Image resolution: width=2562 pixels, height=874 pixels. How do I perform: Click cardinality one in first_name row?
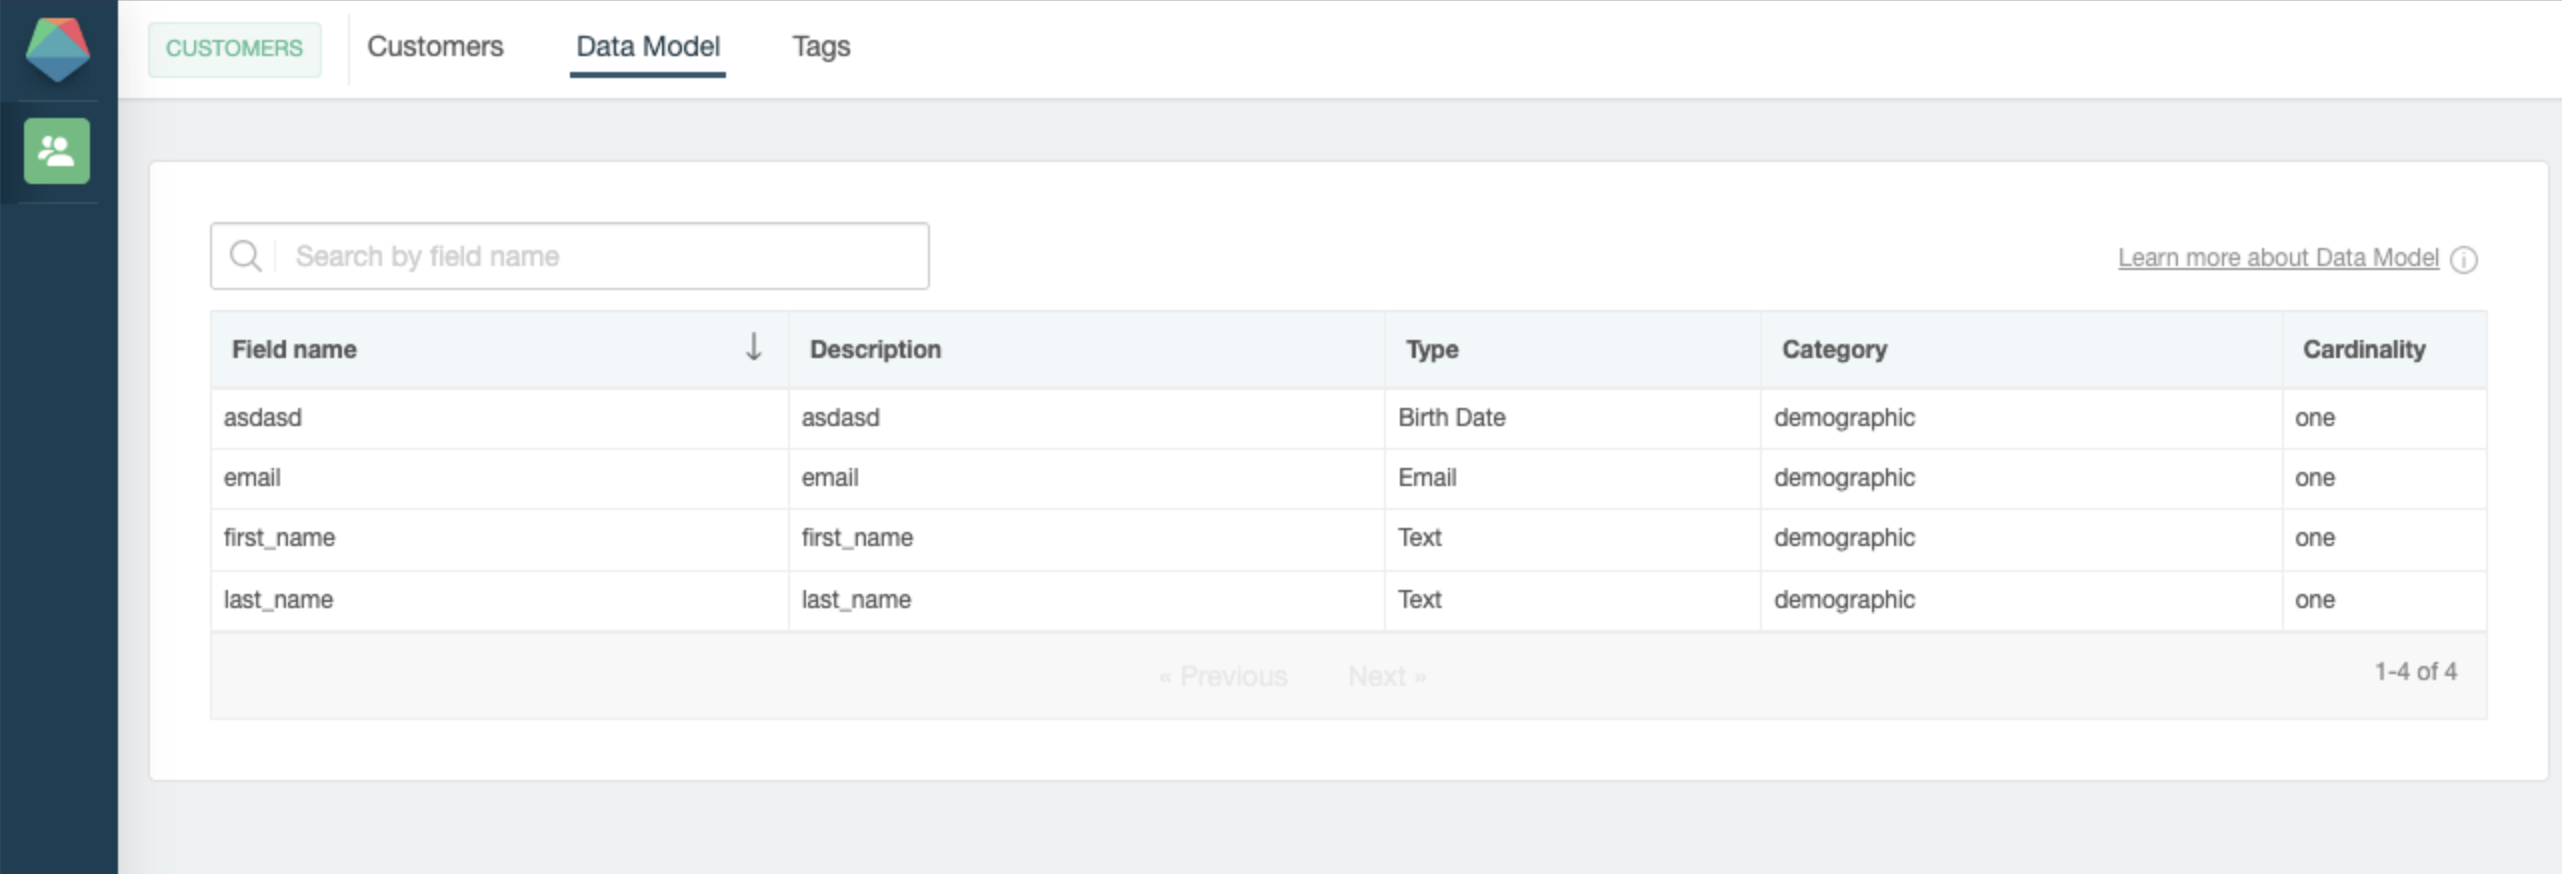click(2385, 539)
